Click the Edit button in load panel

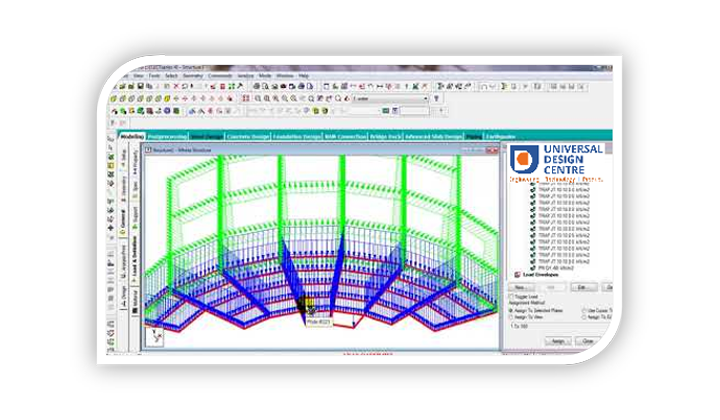[584, 287]
